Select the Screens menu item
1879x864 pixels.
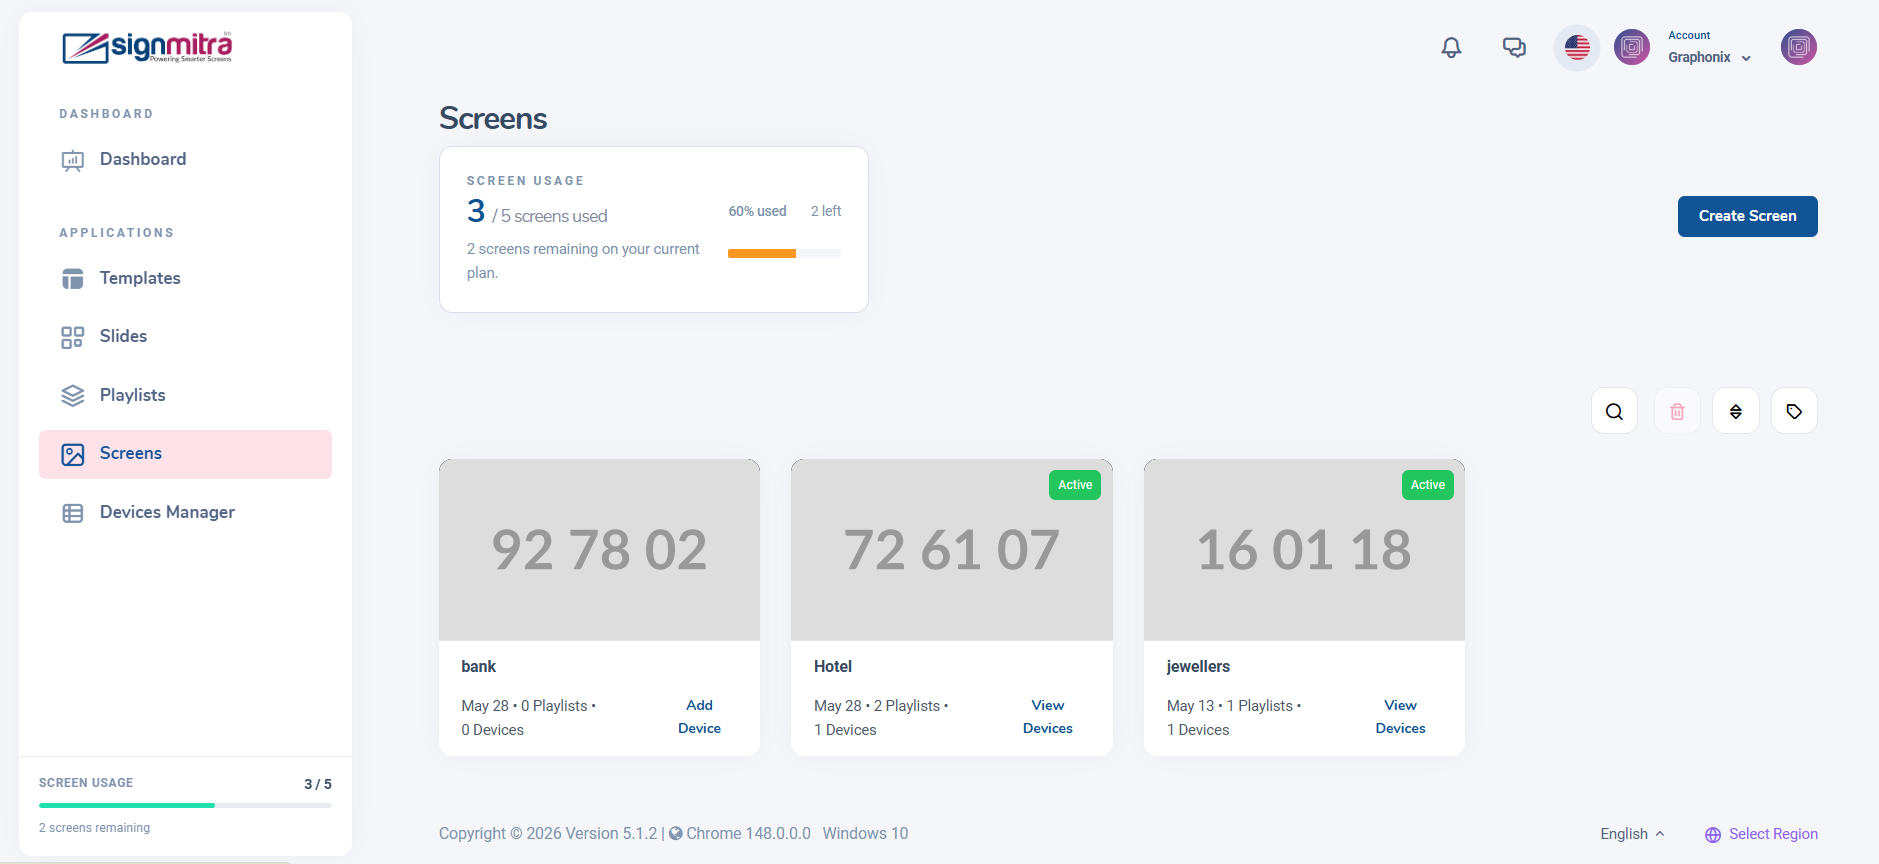(185, 454)
